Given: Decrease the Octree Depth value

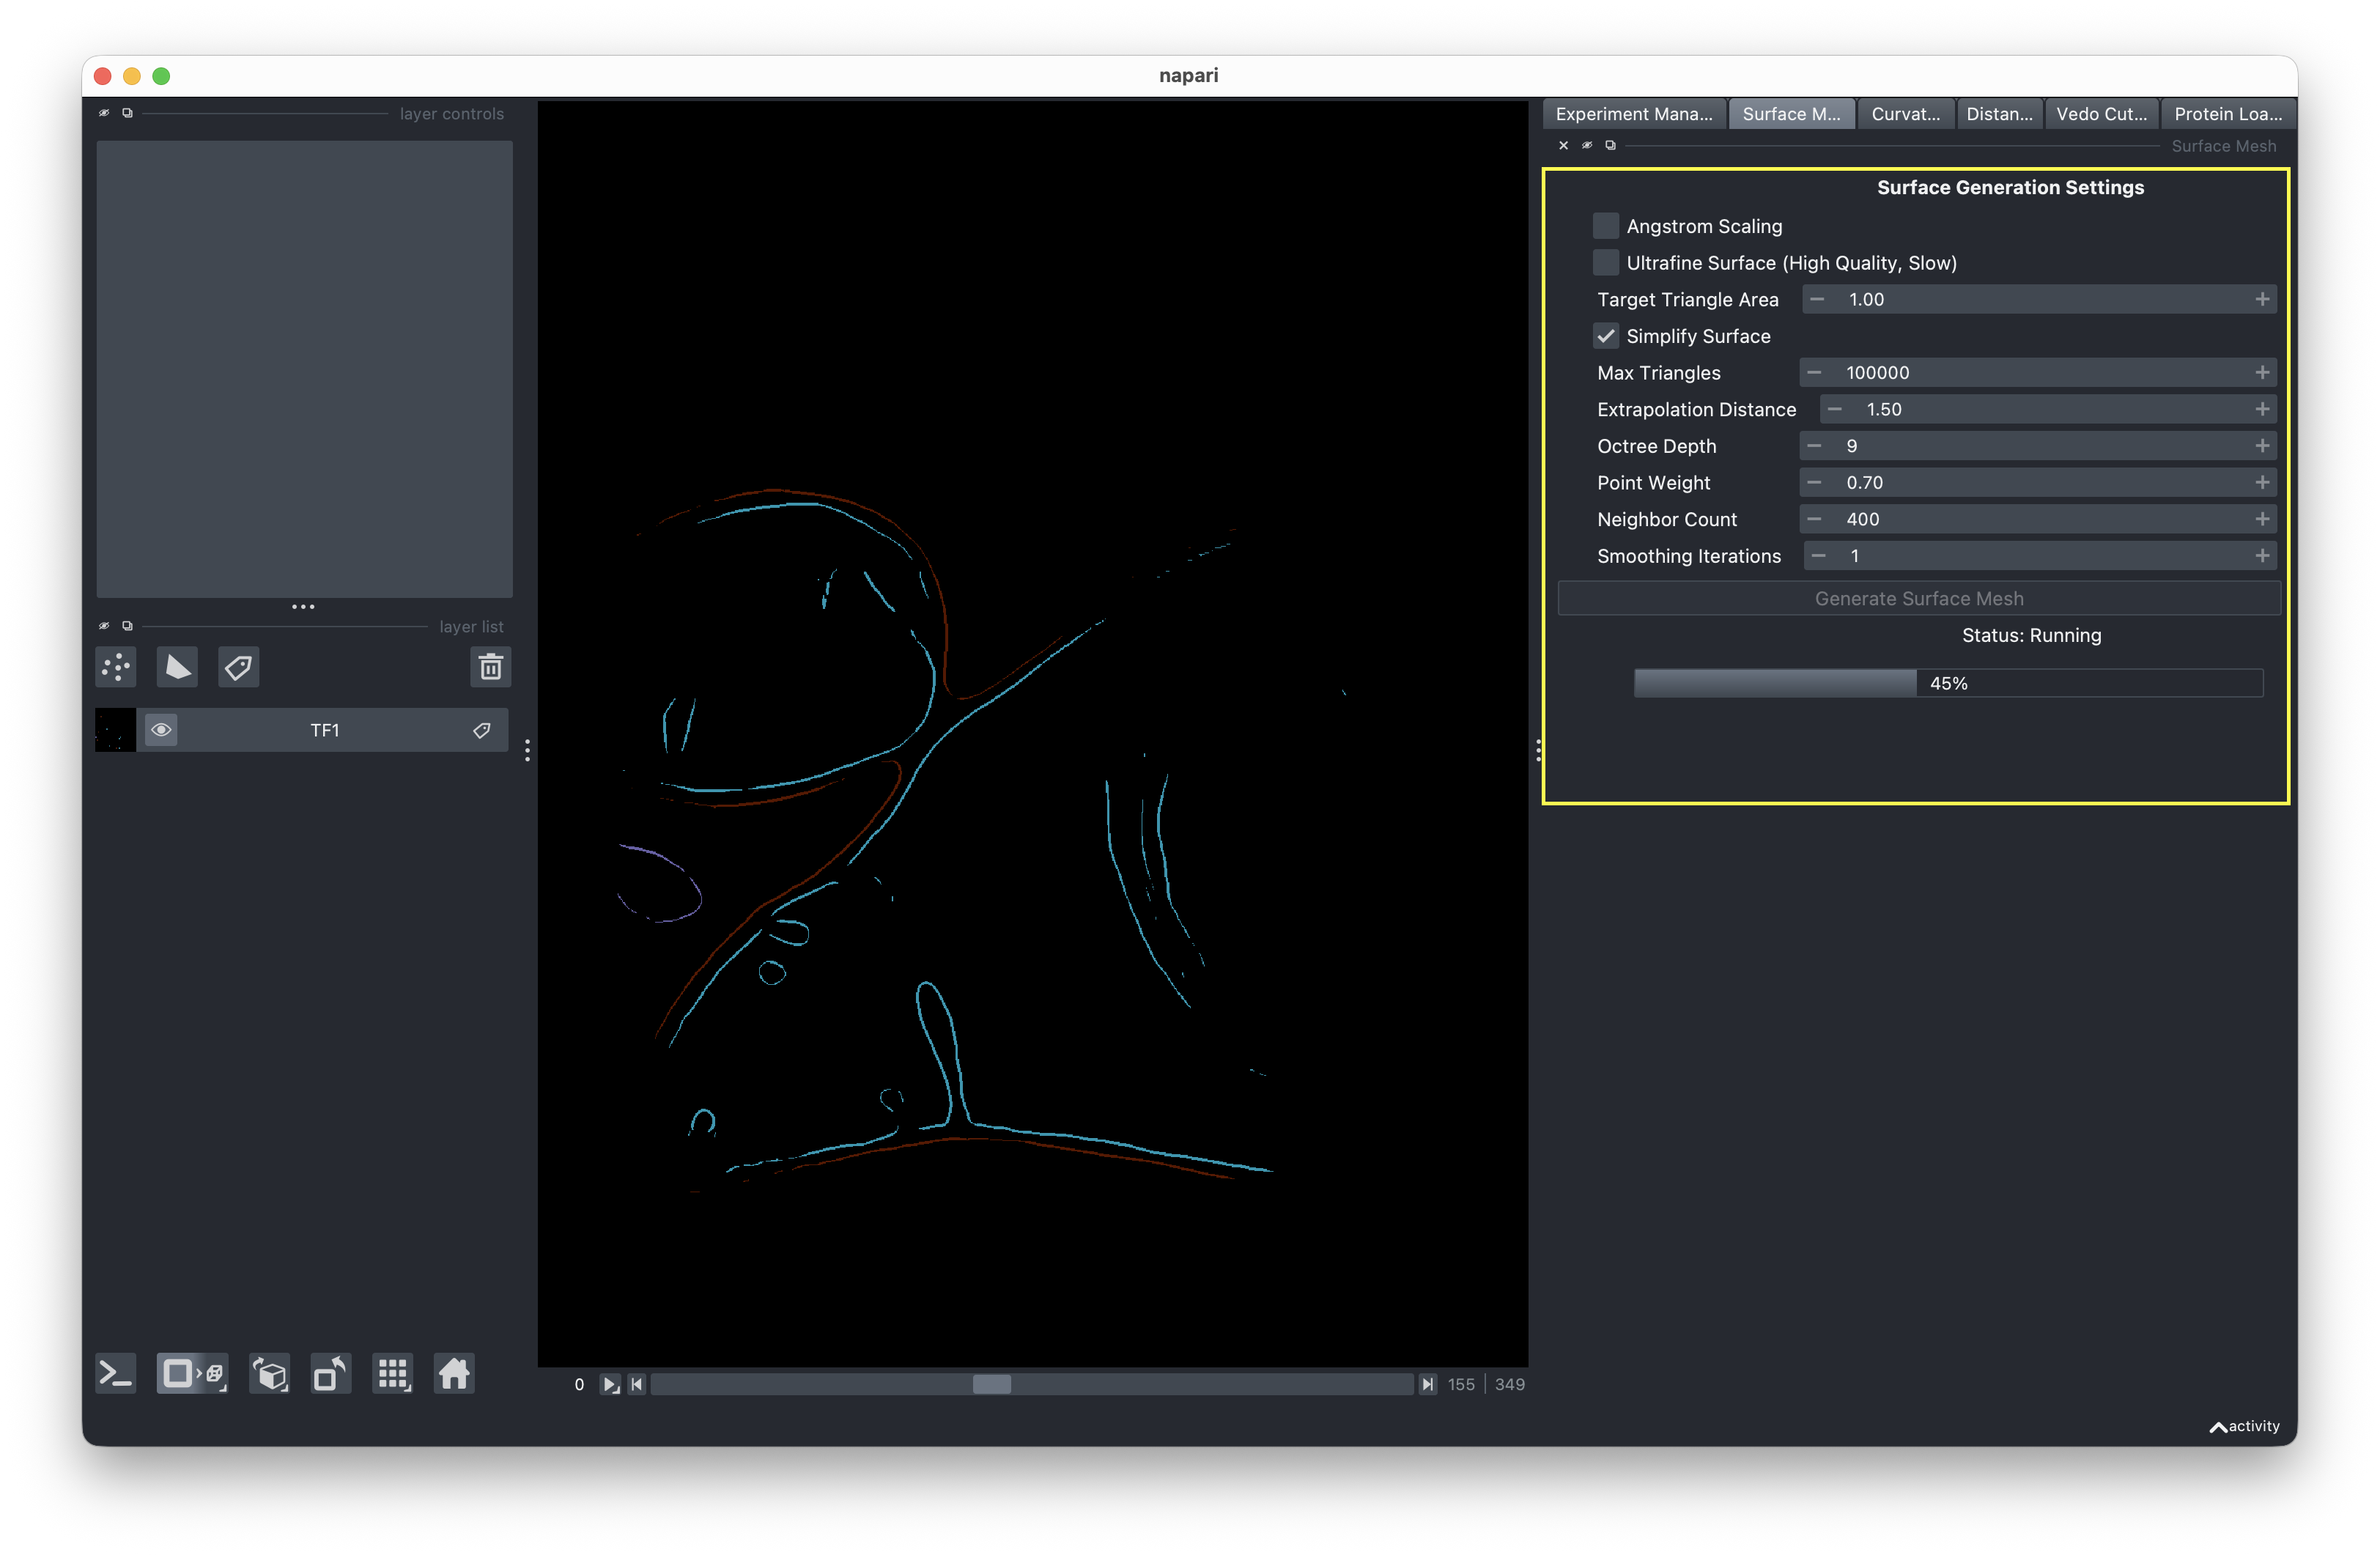Looking at the screenshot, I should [1814, 446].
